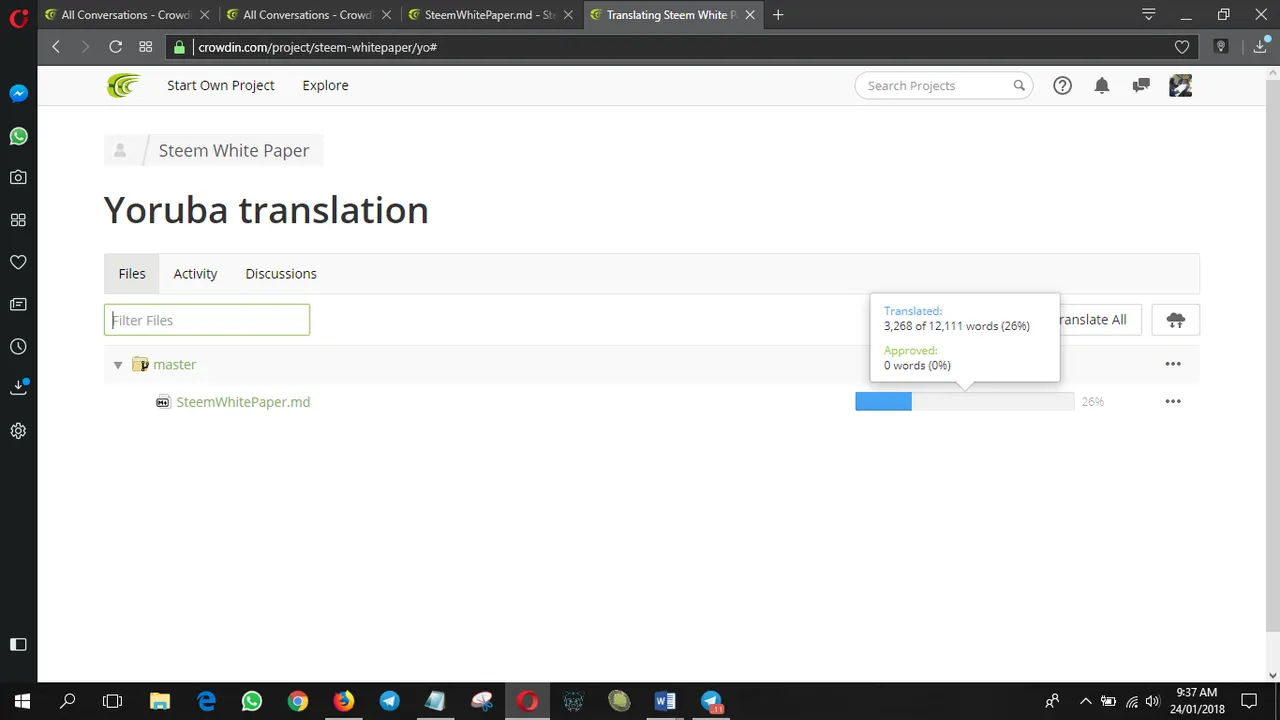Open Microsoft Word from the taskbar
The width and height of the screenshot is (1280, 720).
click(665, 701)
